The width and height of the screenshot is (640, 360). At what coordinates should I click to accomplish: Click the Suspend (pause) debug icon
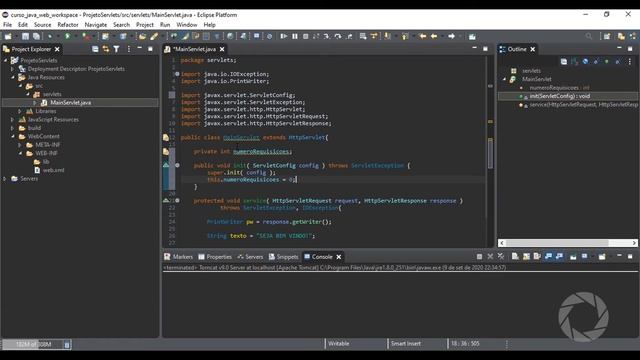click(295, 36)
